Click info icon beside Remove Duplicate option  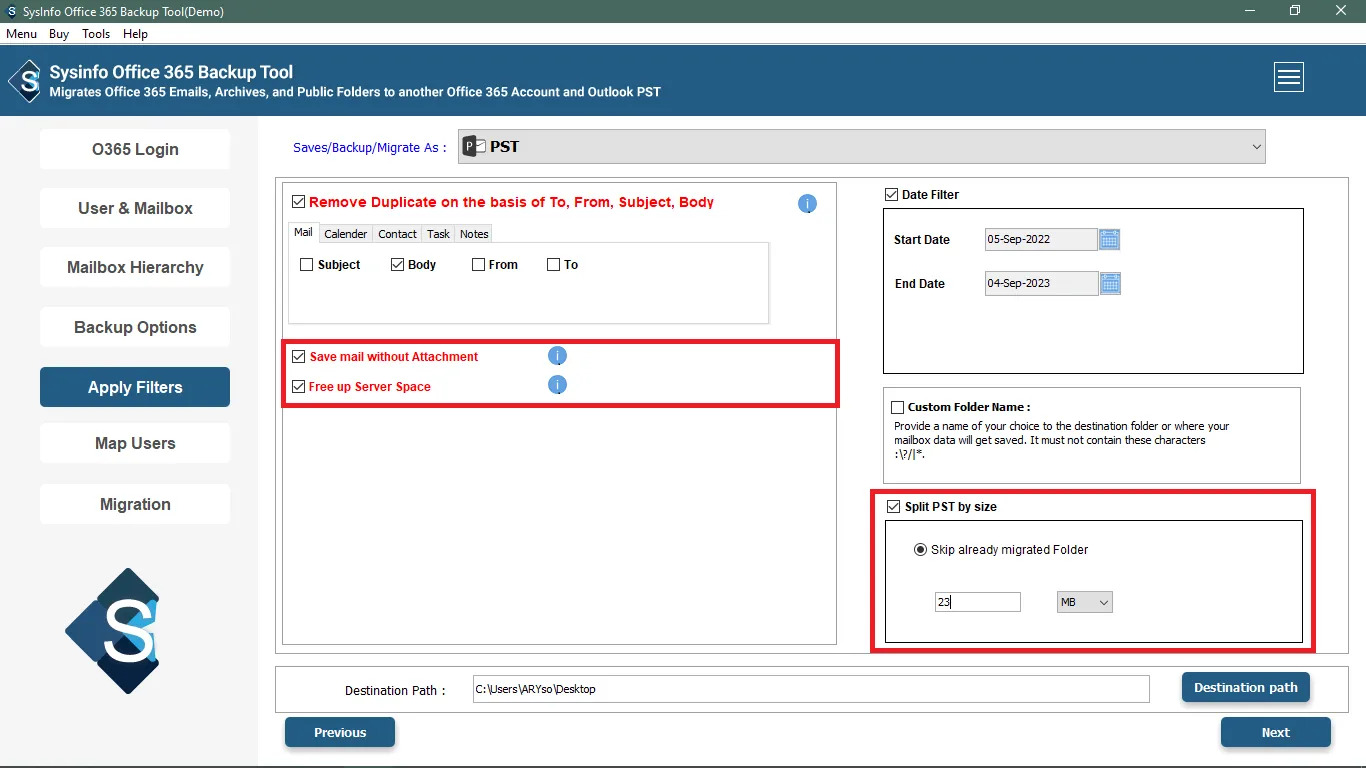(807, 204)
